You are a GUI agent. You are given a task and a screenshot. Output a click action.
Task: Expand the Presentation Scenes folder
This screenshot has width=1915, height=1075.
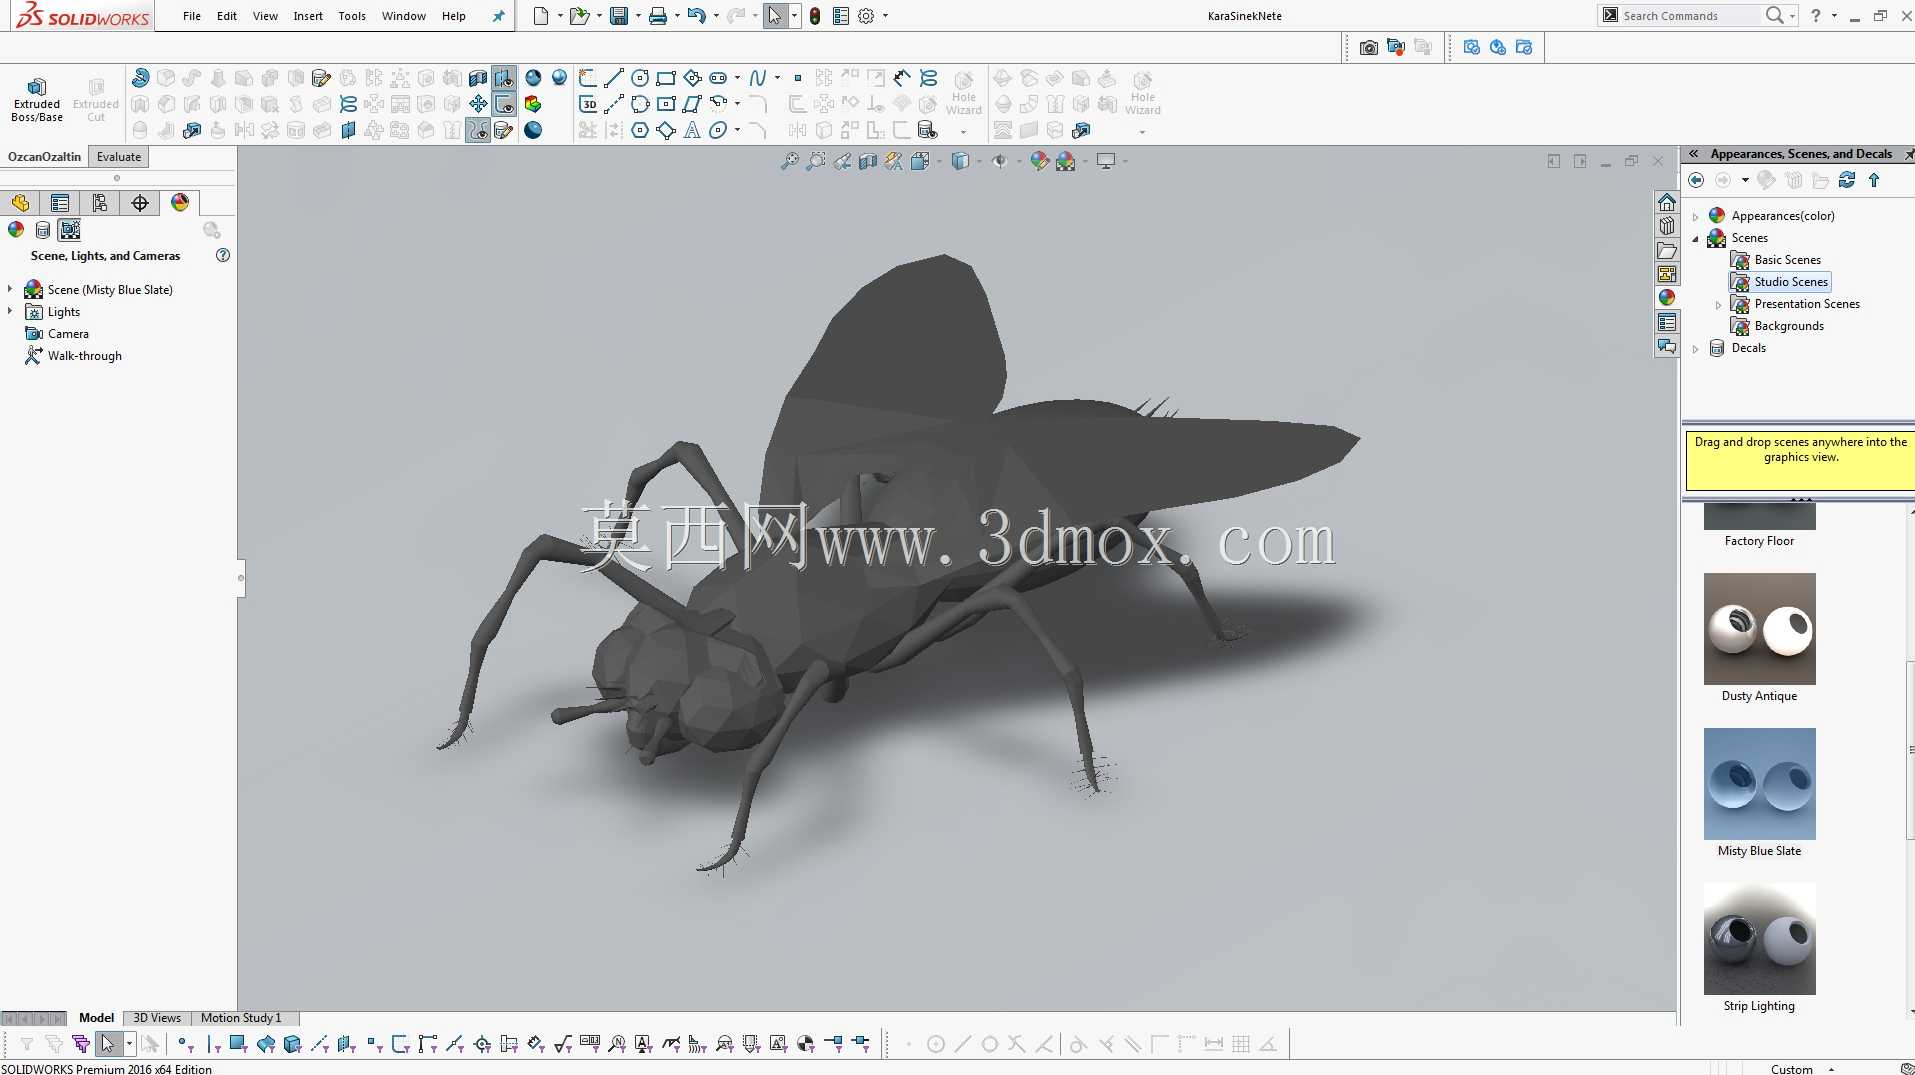click(1719, 304)
